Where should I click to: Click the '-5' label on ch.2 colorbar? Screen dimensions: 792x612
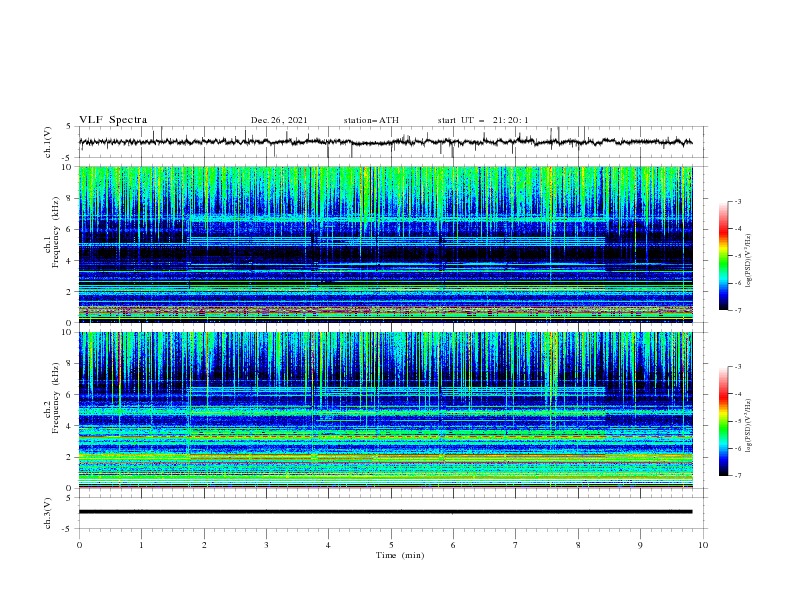[x=738, y=421]
